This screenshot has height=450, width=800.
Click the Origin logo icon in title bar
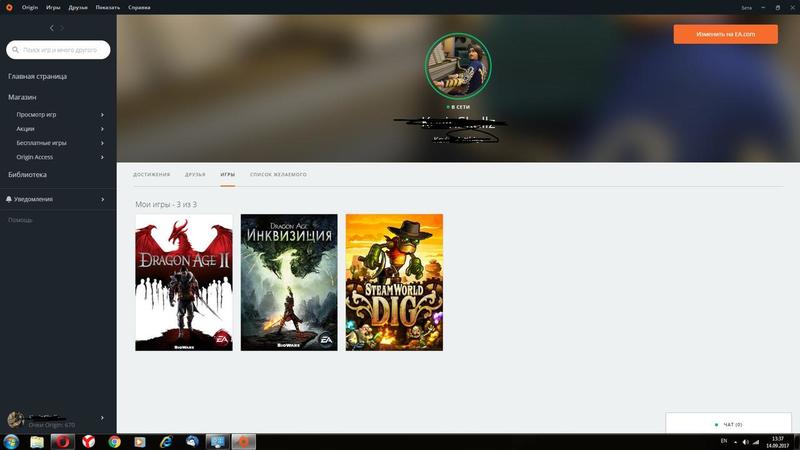coord(9,8)
